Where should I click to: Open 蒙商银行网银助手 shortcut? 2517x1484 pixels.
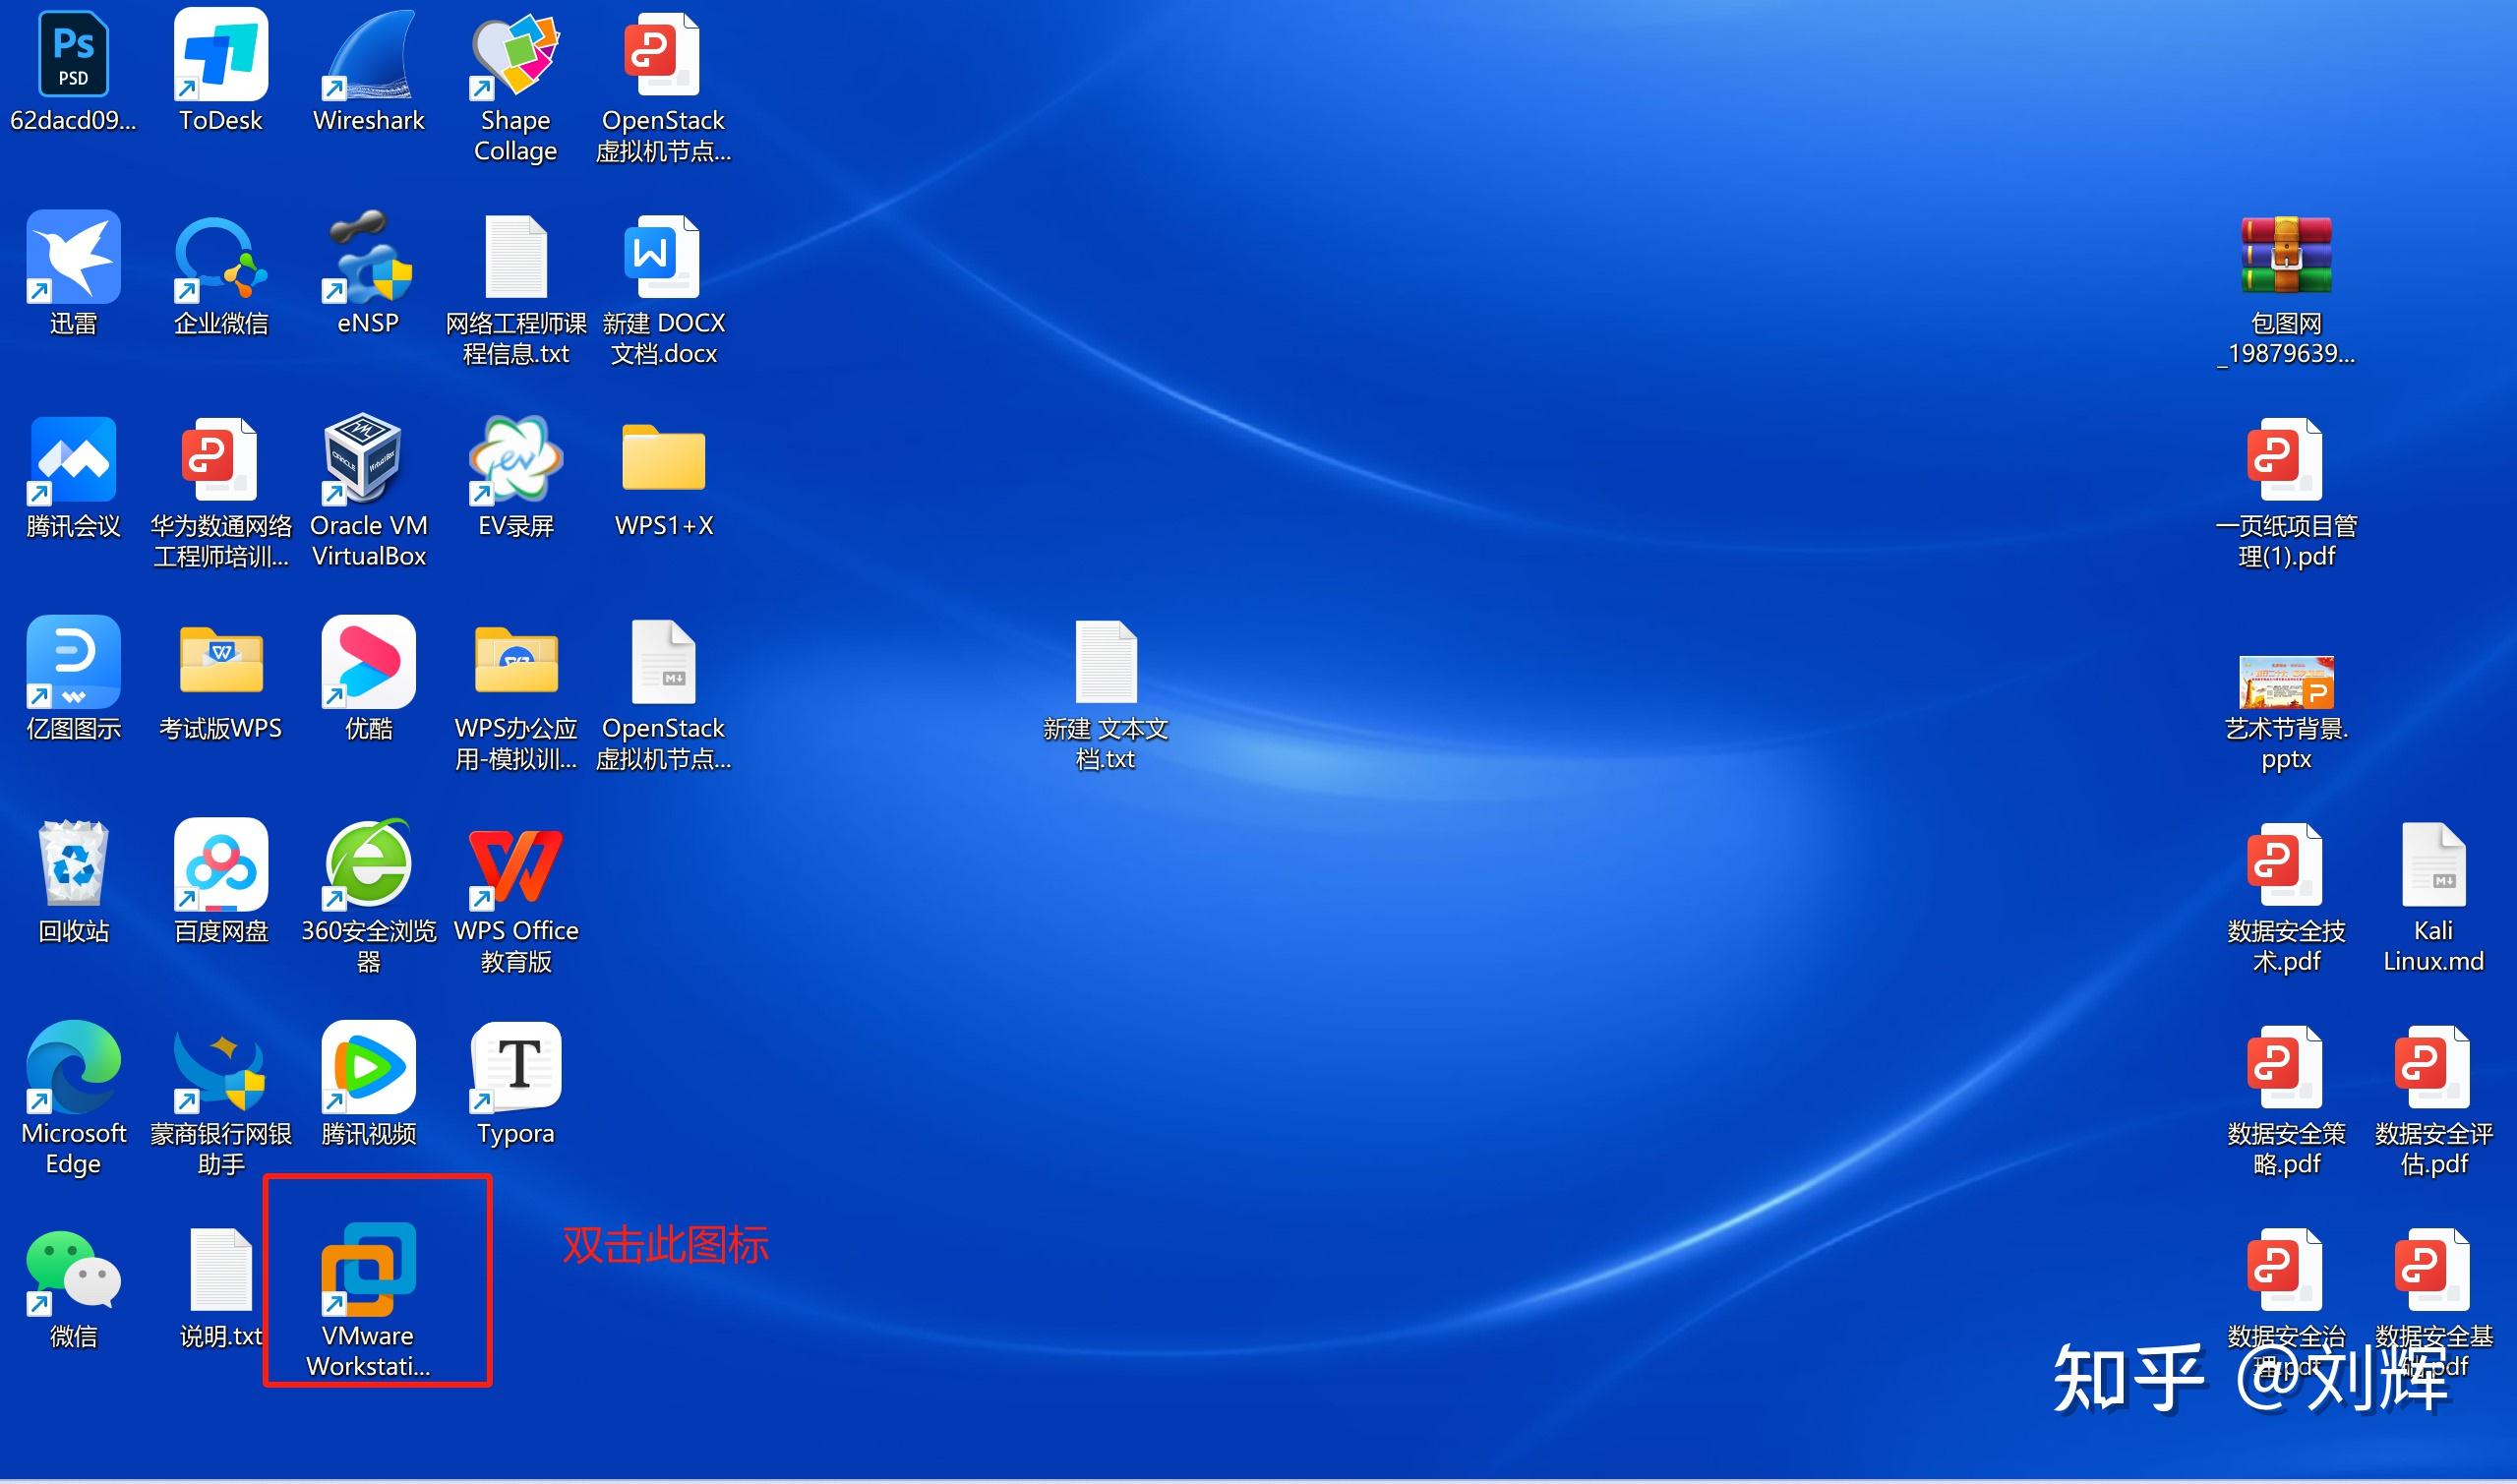(220, 1072)
